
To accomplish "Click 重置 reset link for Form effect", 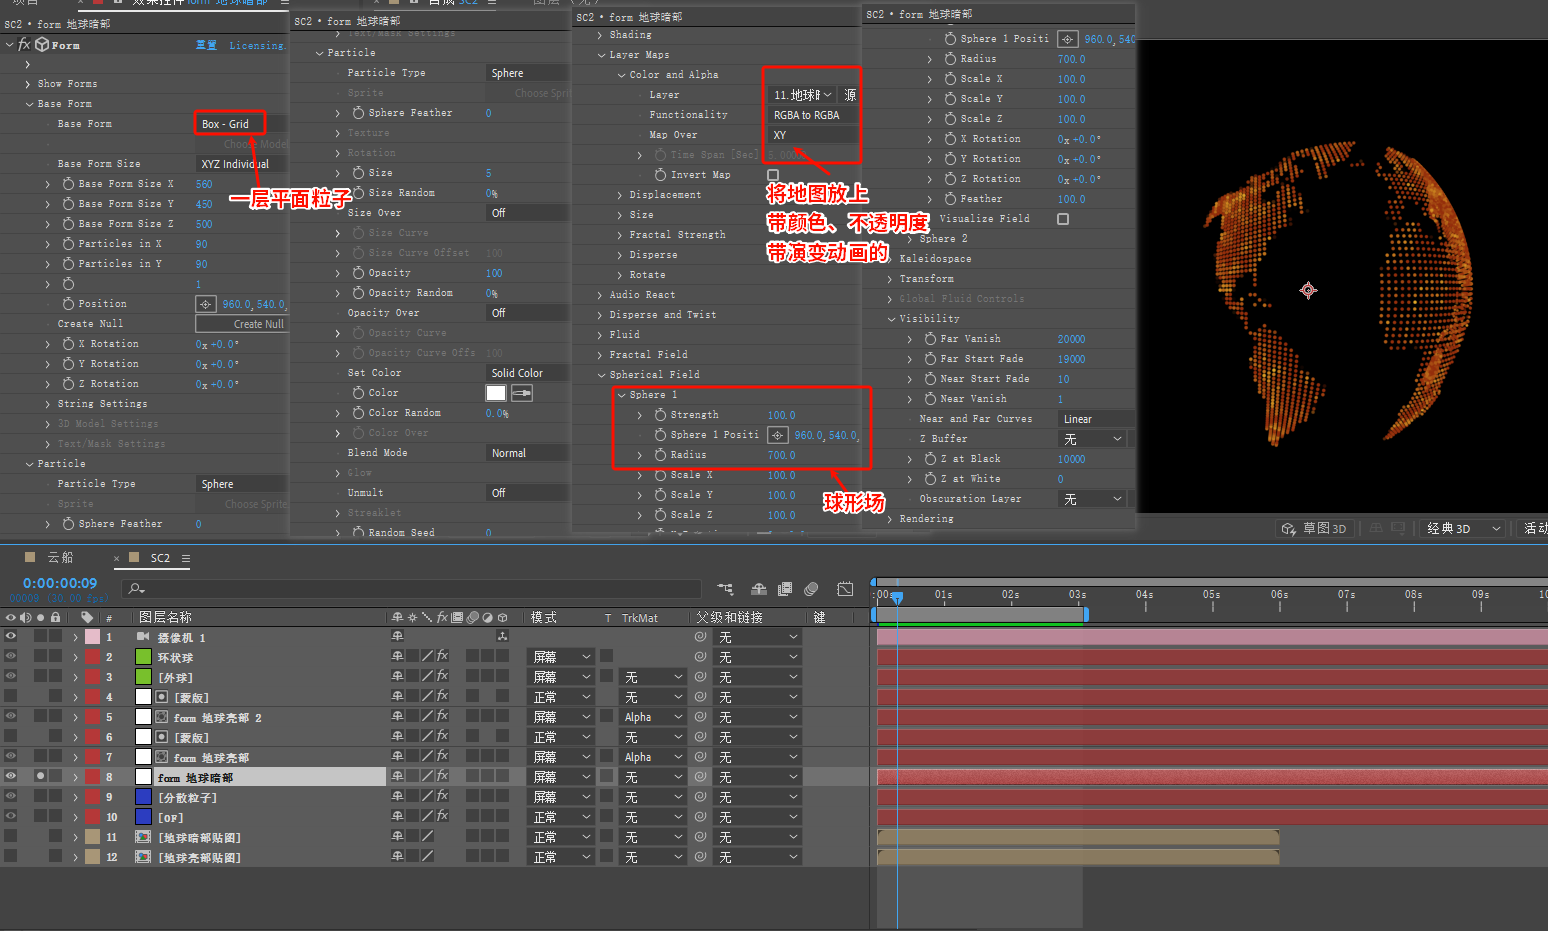I will 206,45.
